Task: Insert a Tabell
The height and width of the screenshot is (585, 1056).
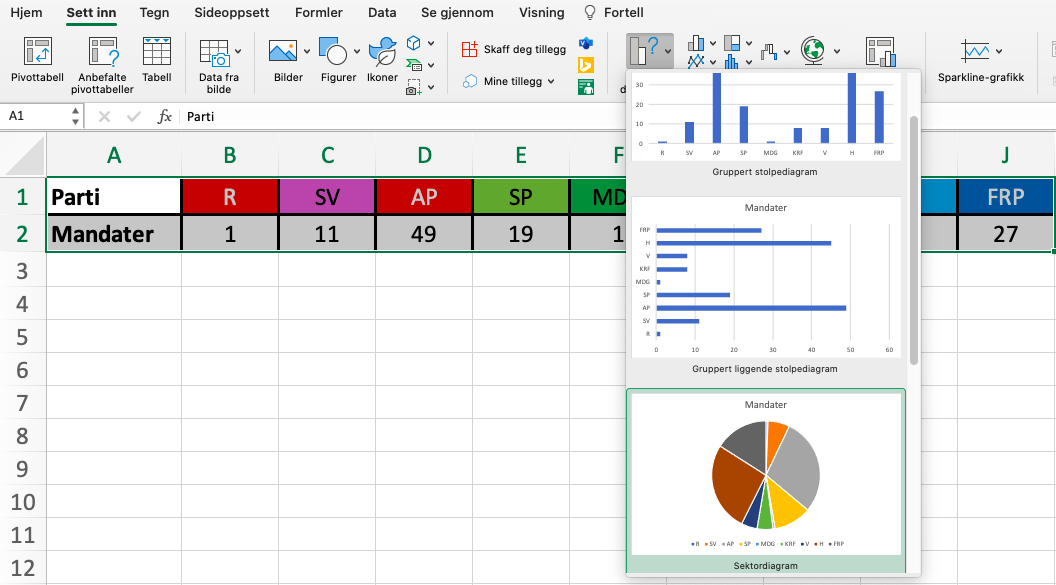Action: [x=156, y=55]
